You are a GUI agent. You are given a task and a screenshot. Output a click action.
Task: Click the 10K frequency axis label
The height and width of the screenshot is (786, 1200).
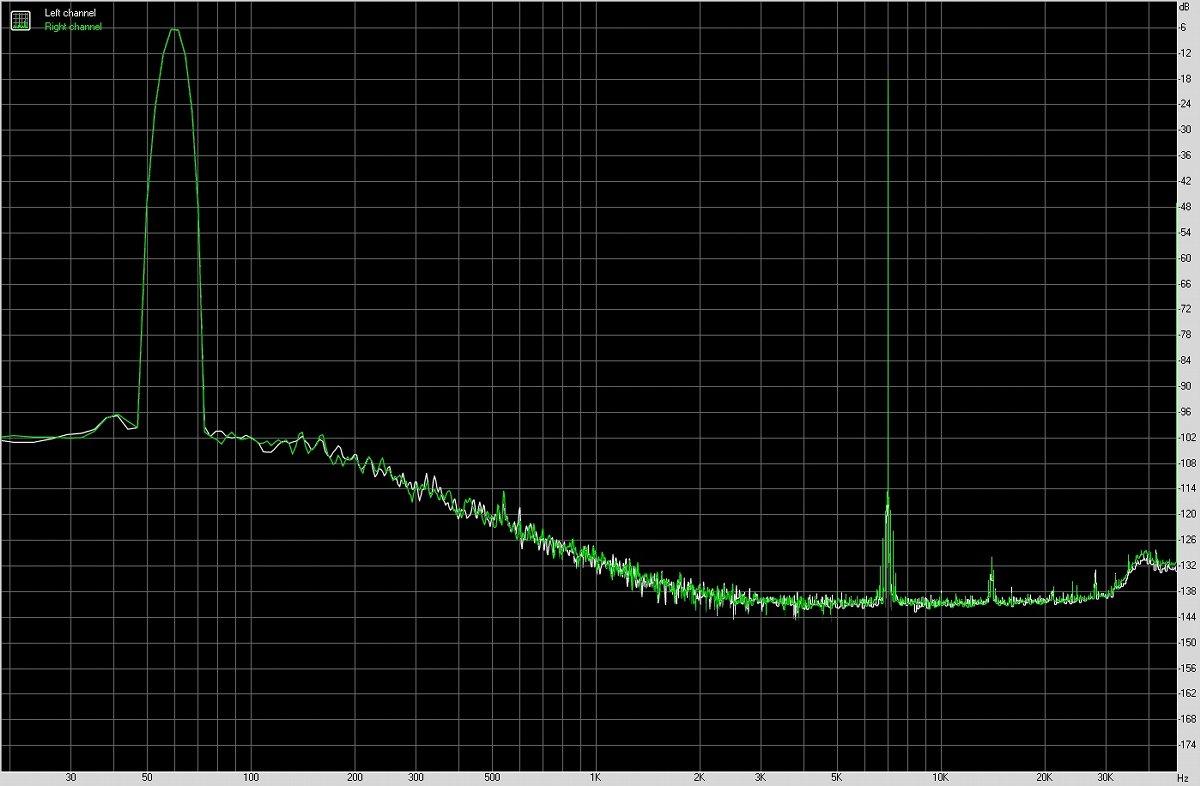click(940, 777)
